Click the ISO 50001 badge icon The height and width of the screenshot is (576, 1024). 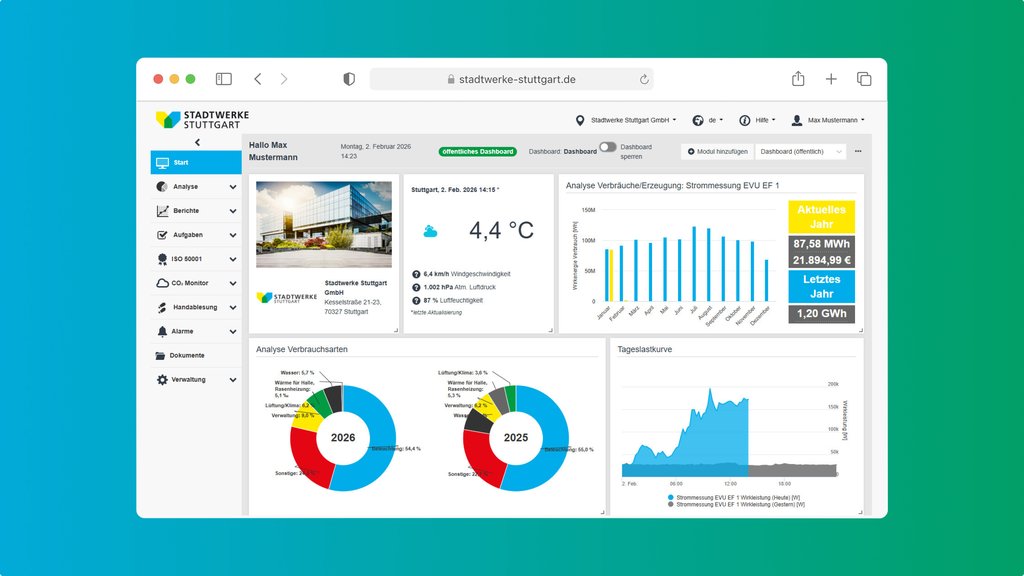[162, 259]
